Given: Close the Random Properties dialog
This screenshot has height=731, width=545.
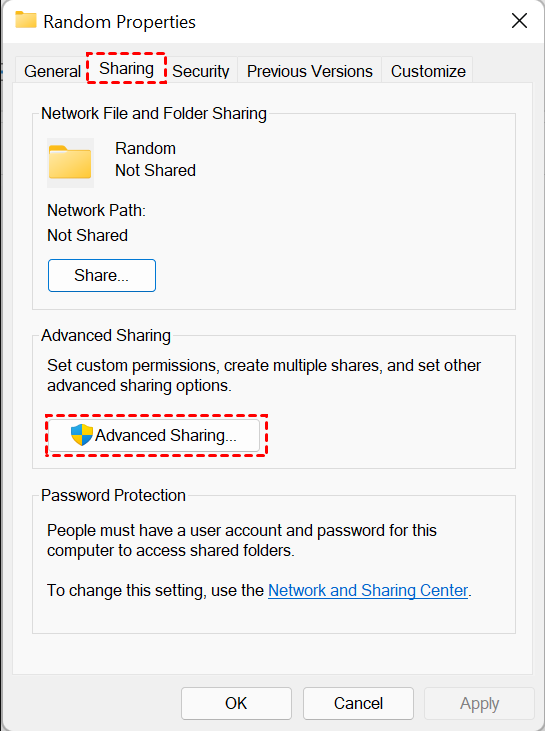Looking at the screenshot, I should (519, 21).
